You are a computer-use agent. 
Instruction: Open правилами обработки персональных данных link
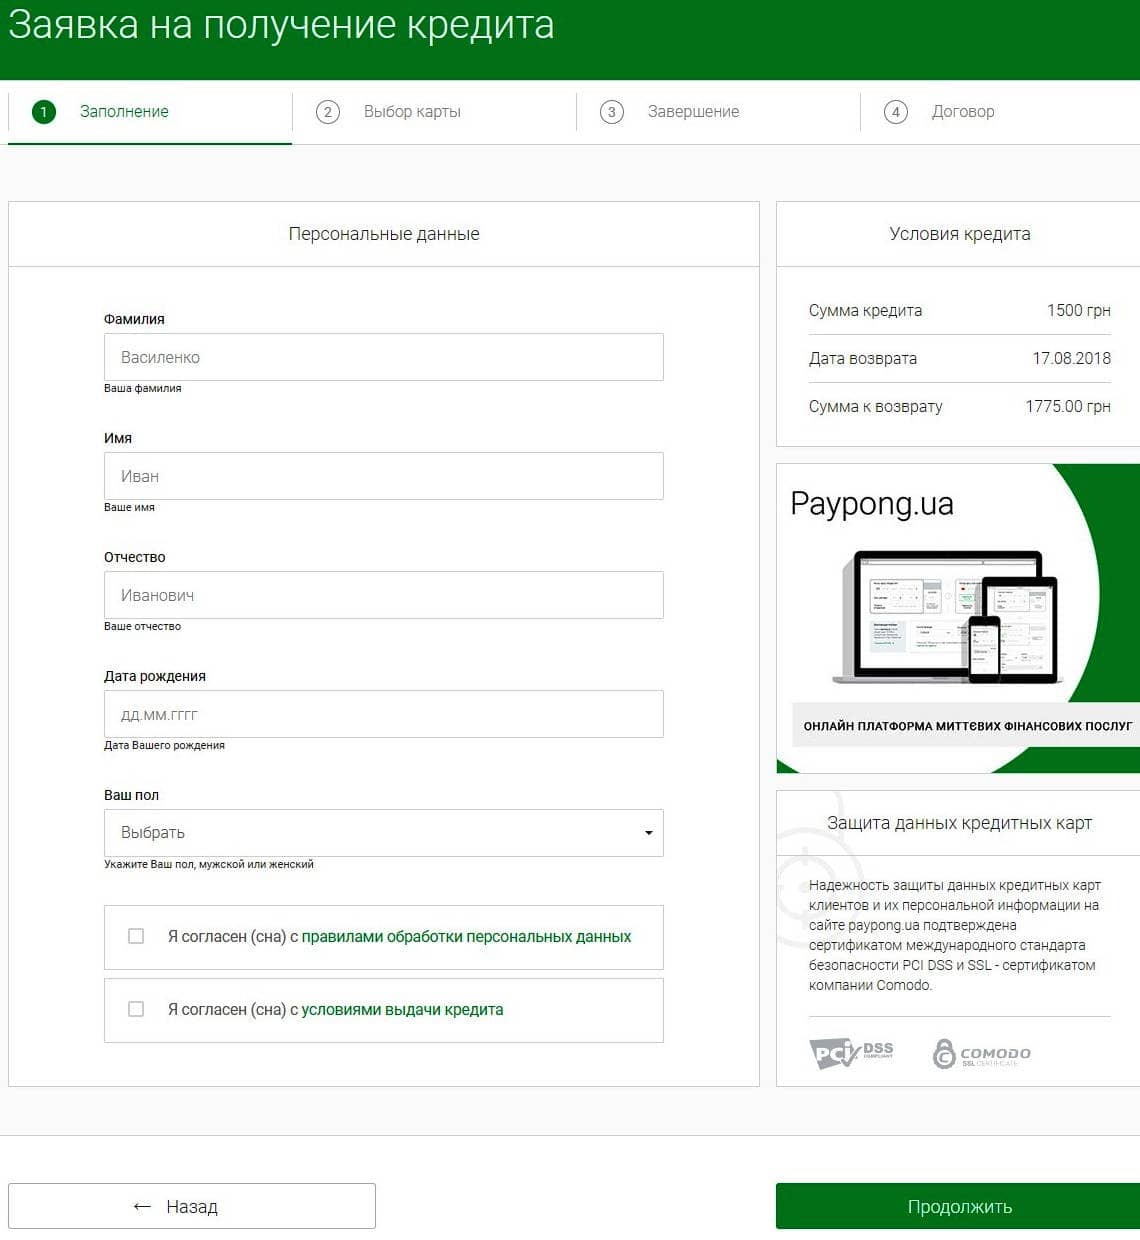click(x=466, y=937)
